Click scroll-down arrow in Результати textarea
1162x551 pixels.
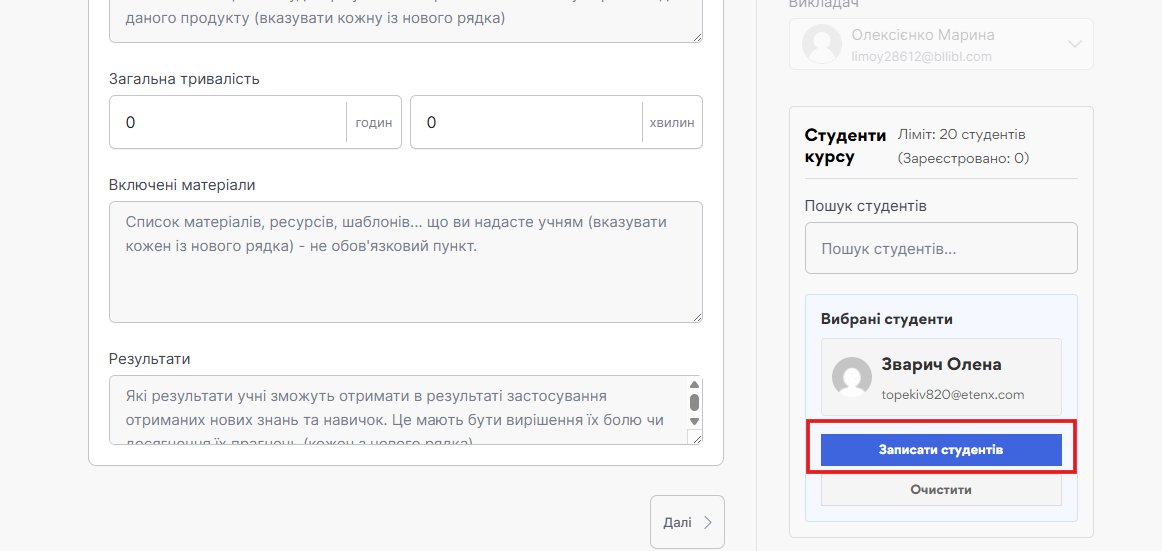(694, 421)
